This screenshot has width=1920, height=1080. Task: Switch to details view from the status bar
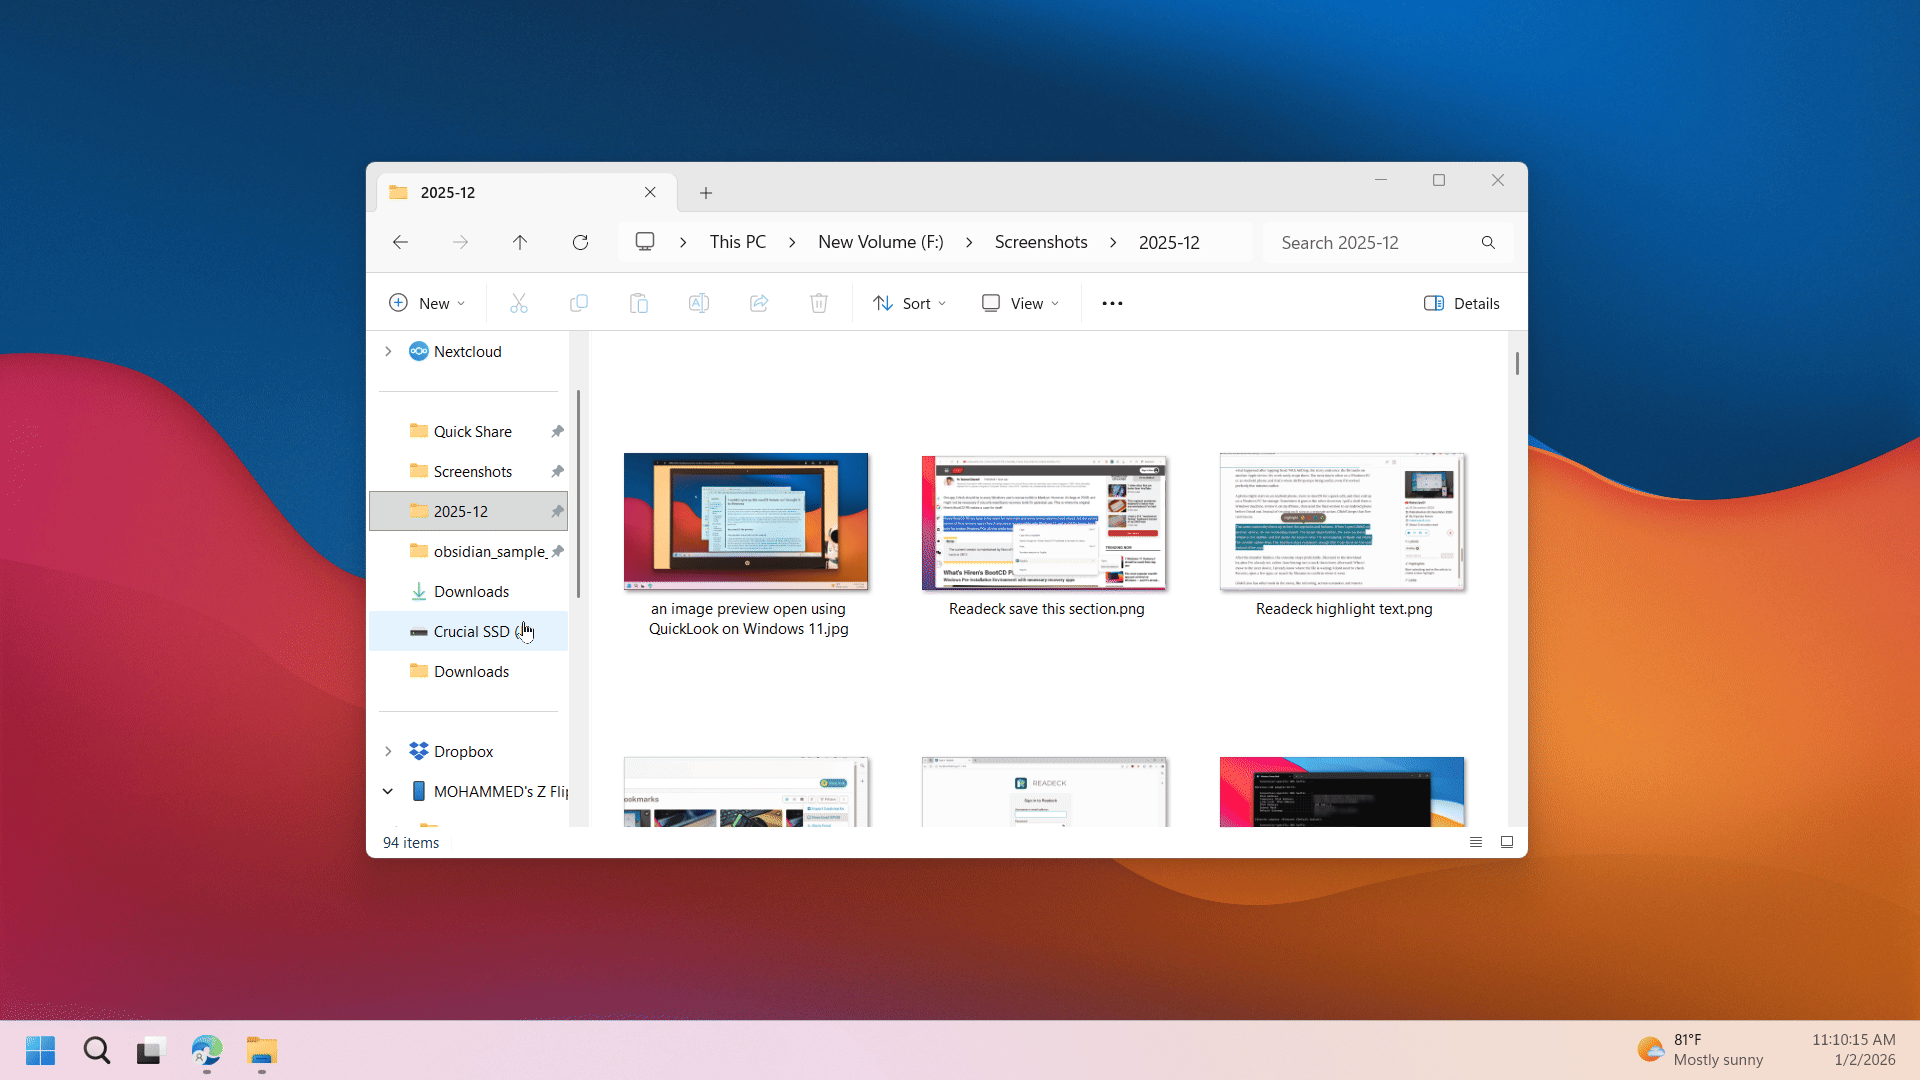(x=1476, y=842)
